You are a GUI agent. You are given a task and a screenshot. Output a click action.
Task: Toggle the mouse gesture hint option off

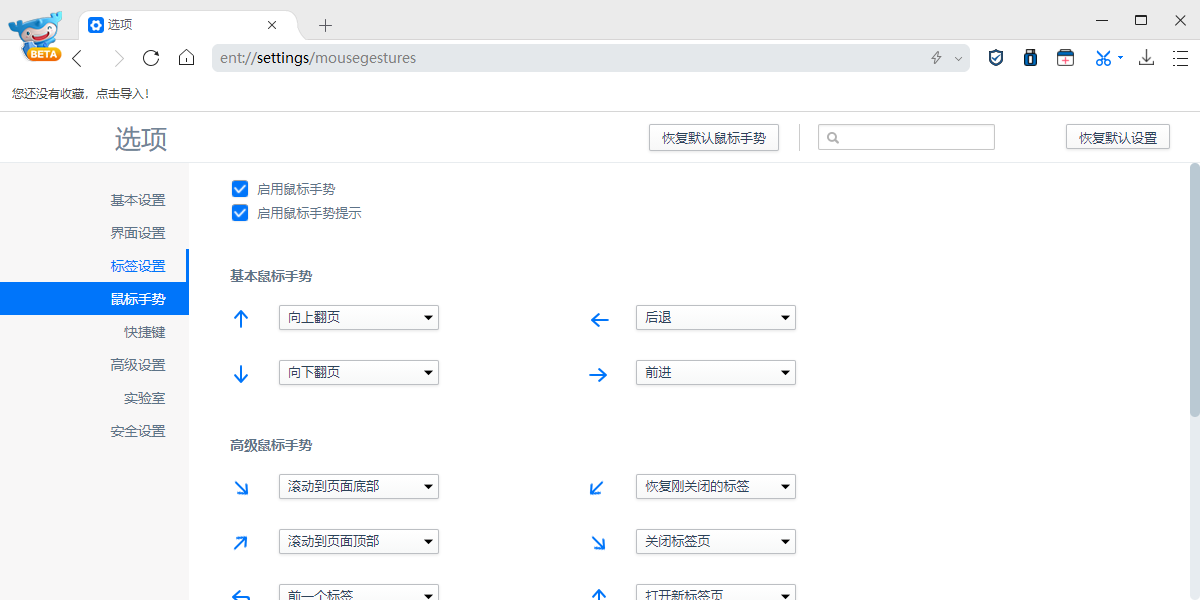(240, 213)
